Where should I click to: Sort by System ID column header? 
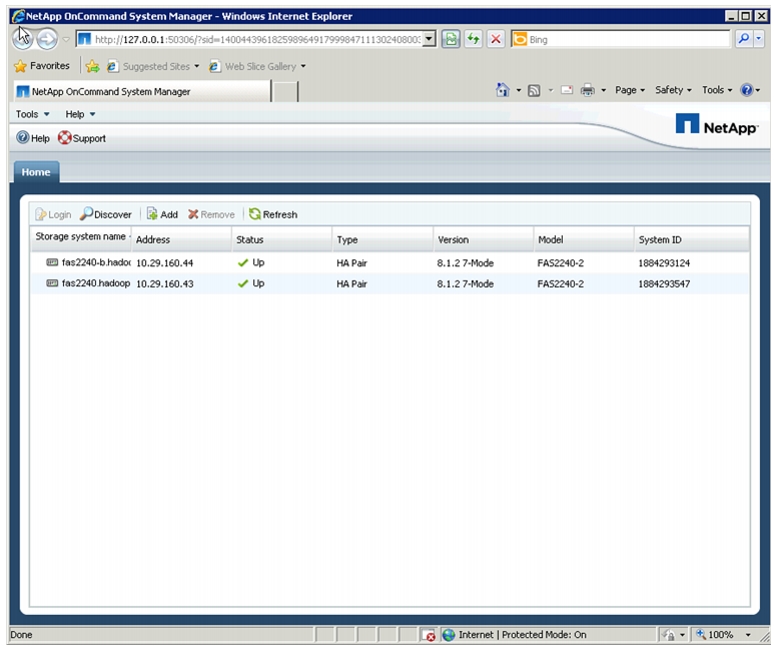pos(692,239)
